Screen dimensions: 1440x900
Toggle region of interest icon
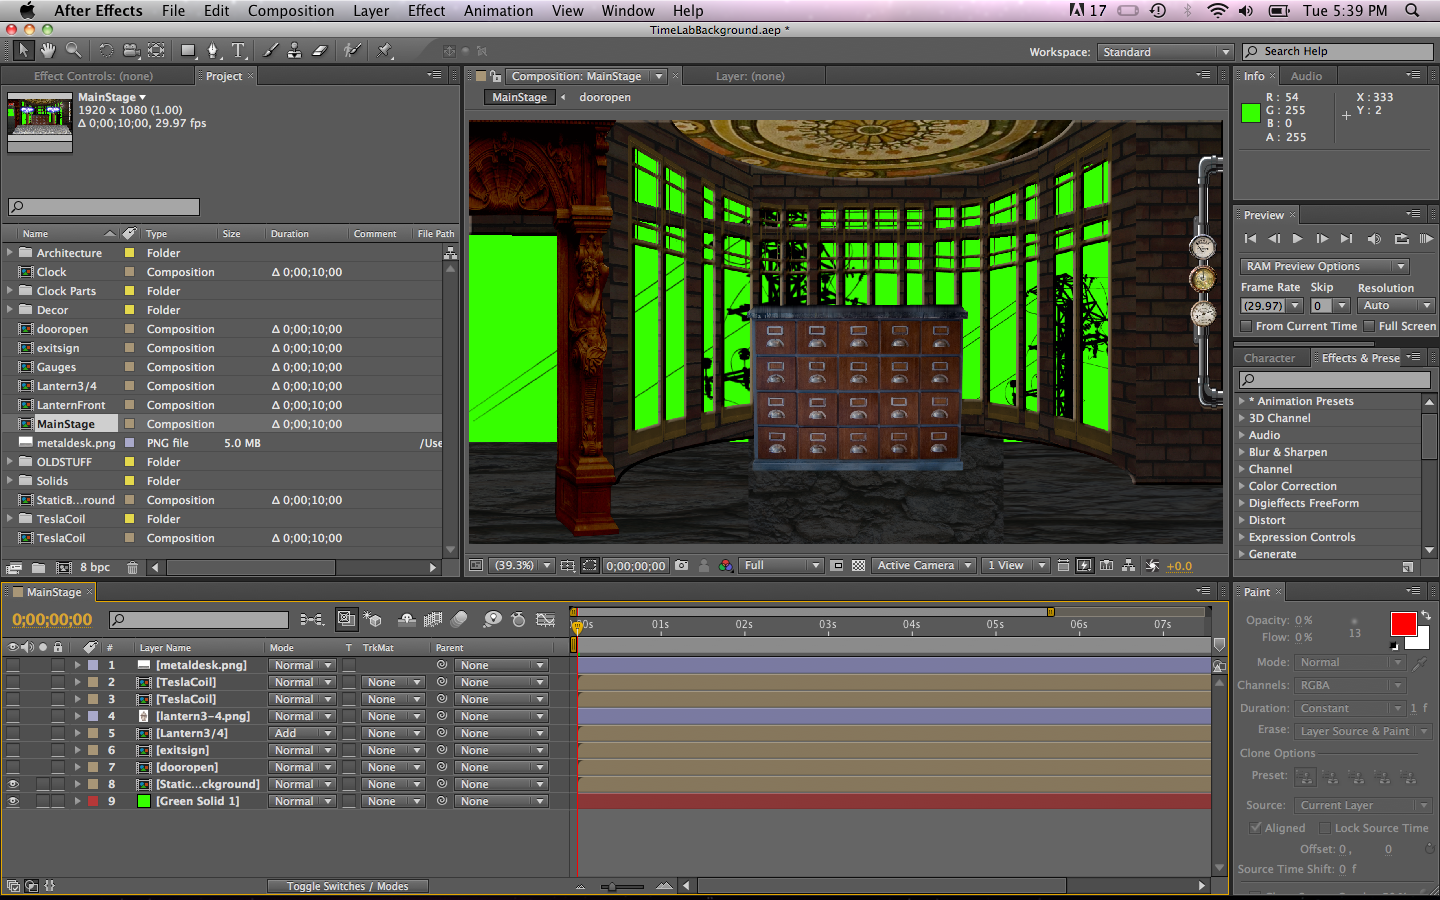pos(837,565)
